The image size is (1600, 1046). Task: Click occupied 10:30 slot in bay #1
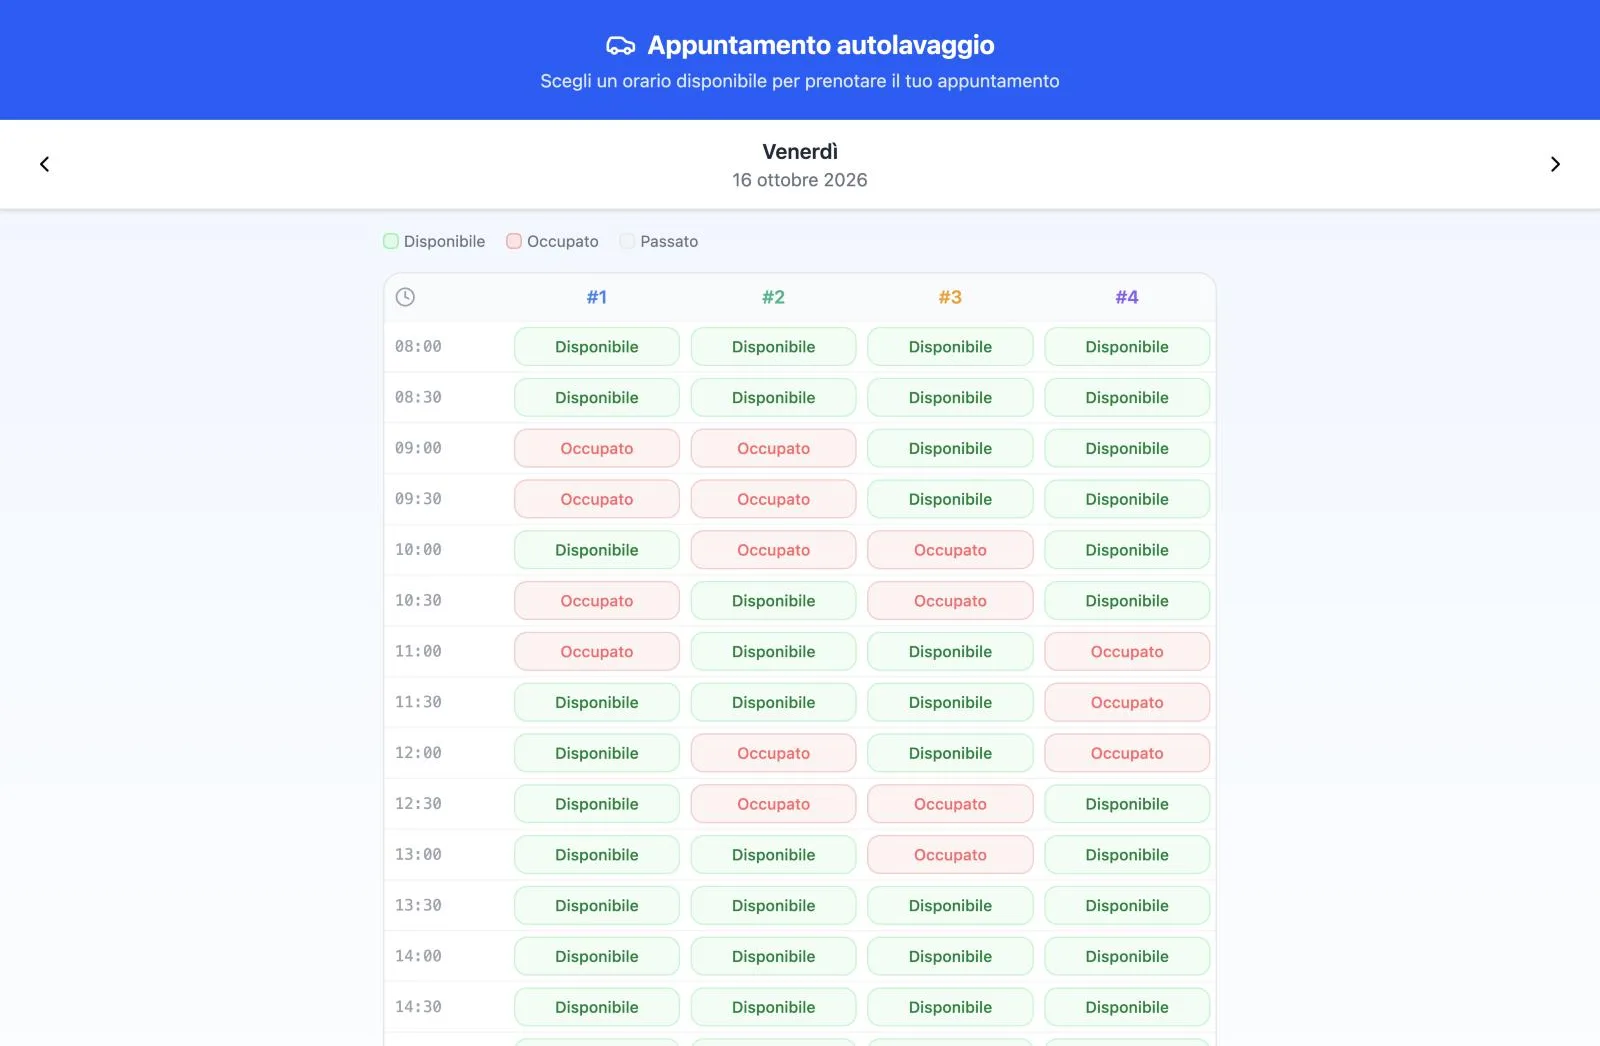(597, 601)
